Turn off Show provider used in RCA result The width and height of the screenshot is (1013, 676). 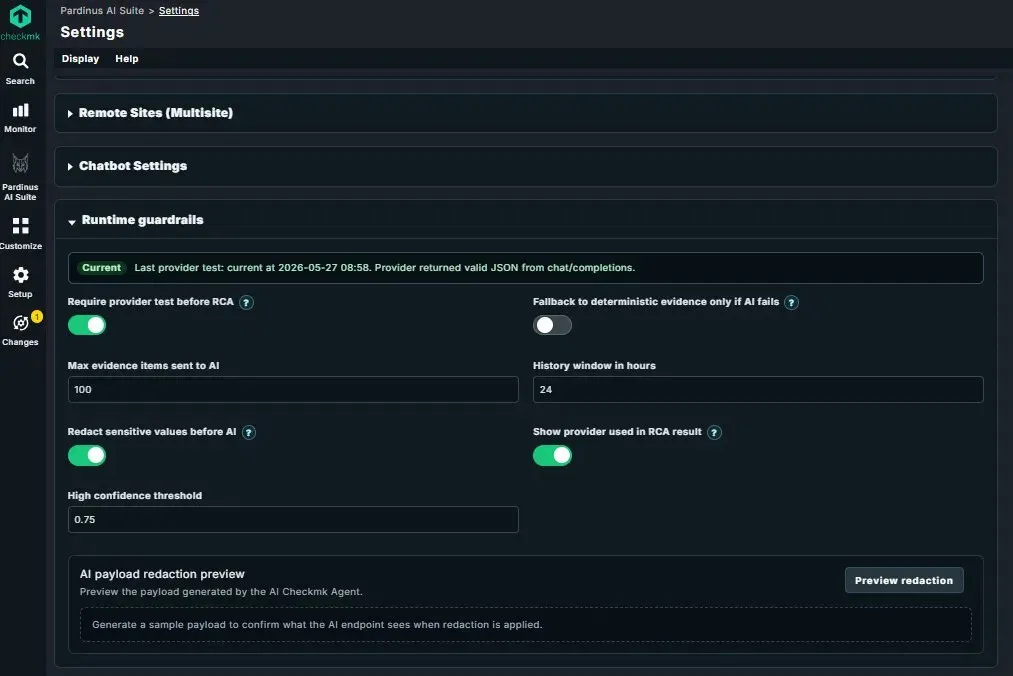tap(552, 456)
